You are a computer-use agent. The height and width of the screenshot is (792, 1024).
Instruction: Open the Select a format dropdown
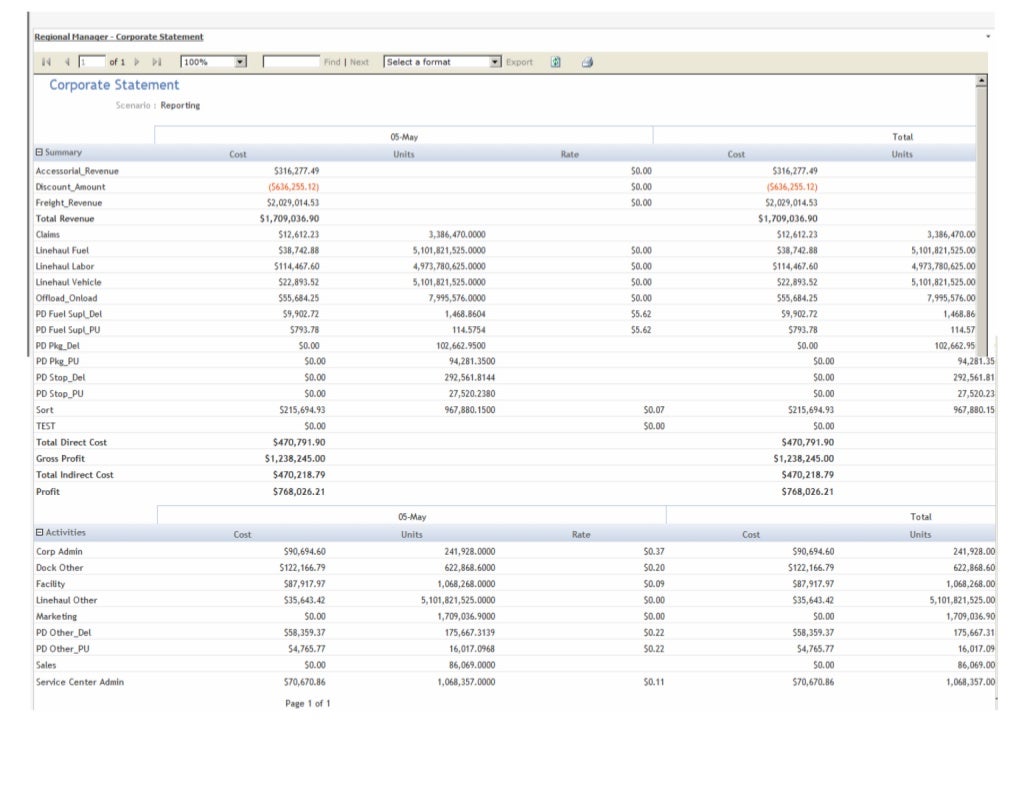tap(495, 62)
